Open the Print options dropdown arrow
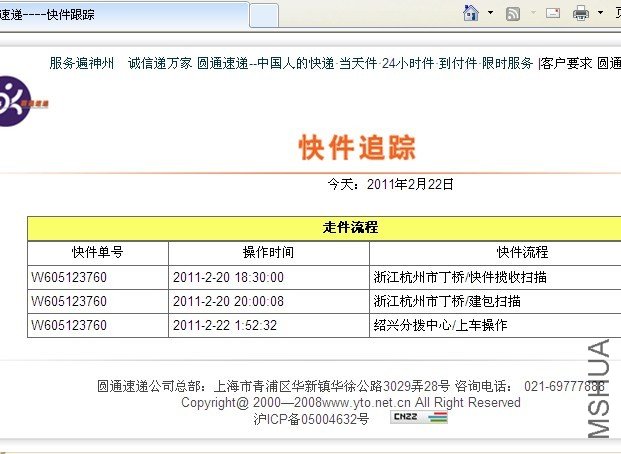621x454 pixels. [598, 14]
